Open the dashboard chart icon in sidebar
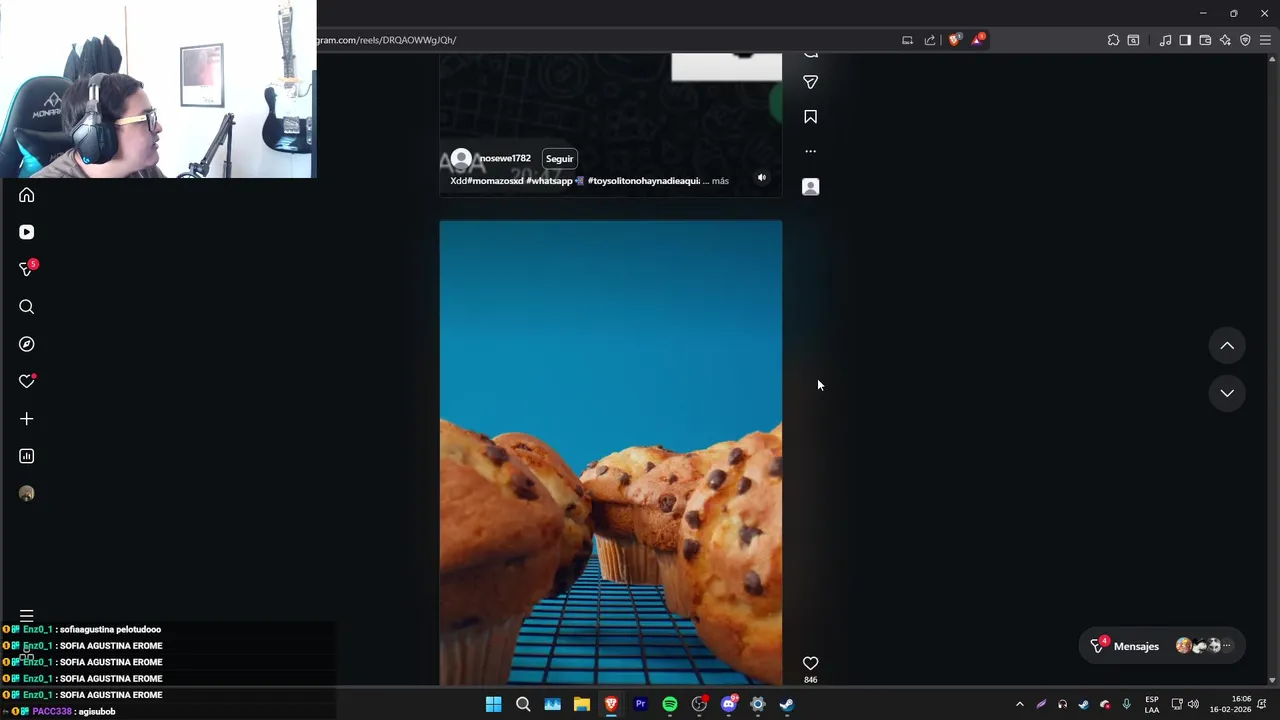 (x=27, y=456)
